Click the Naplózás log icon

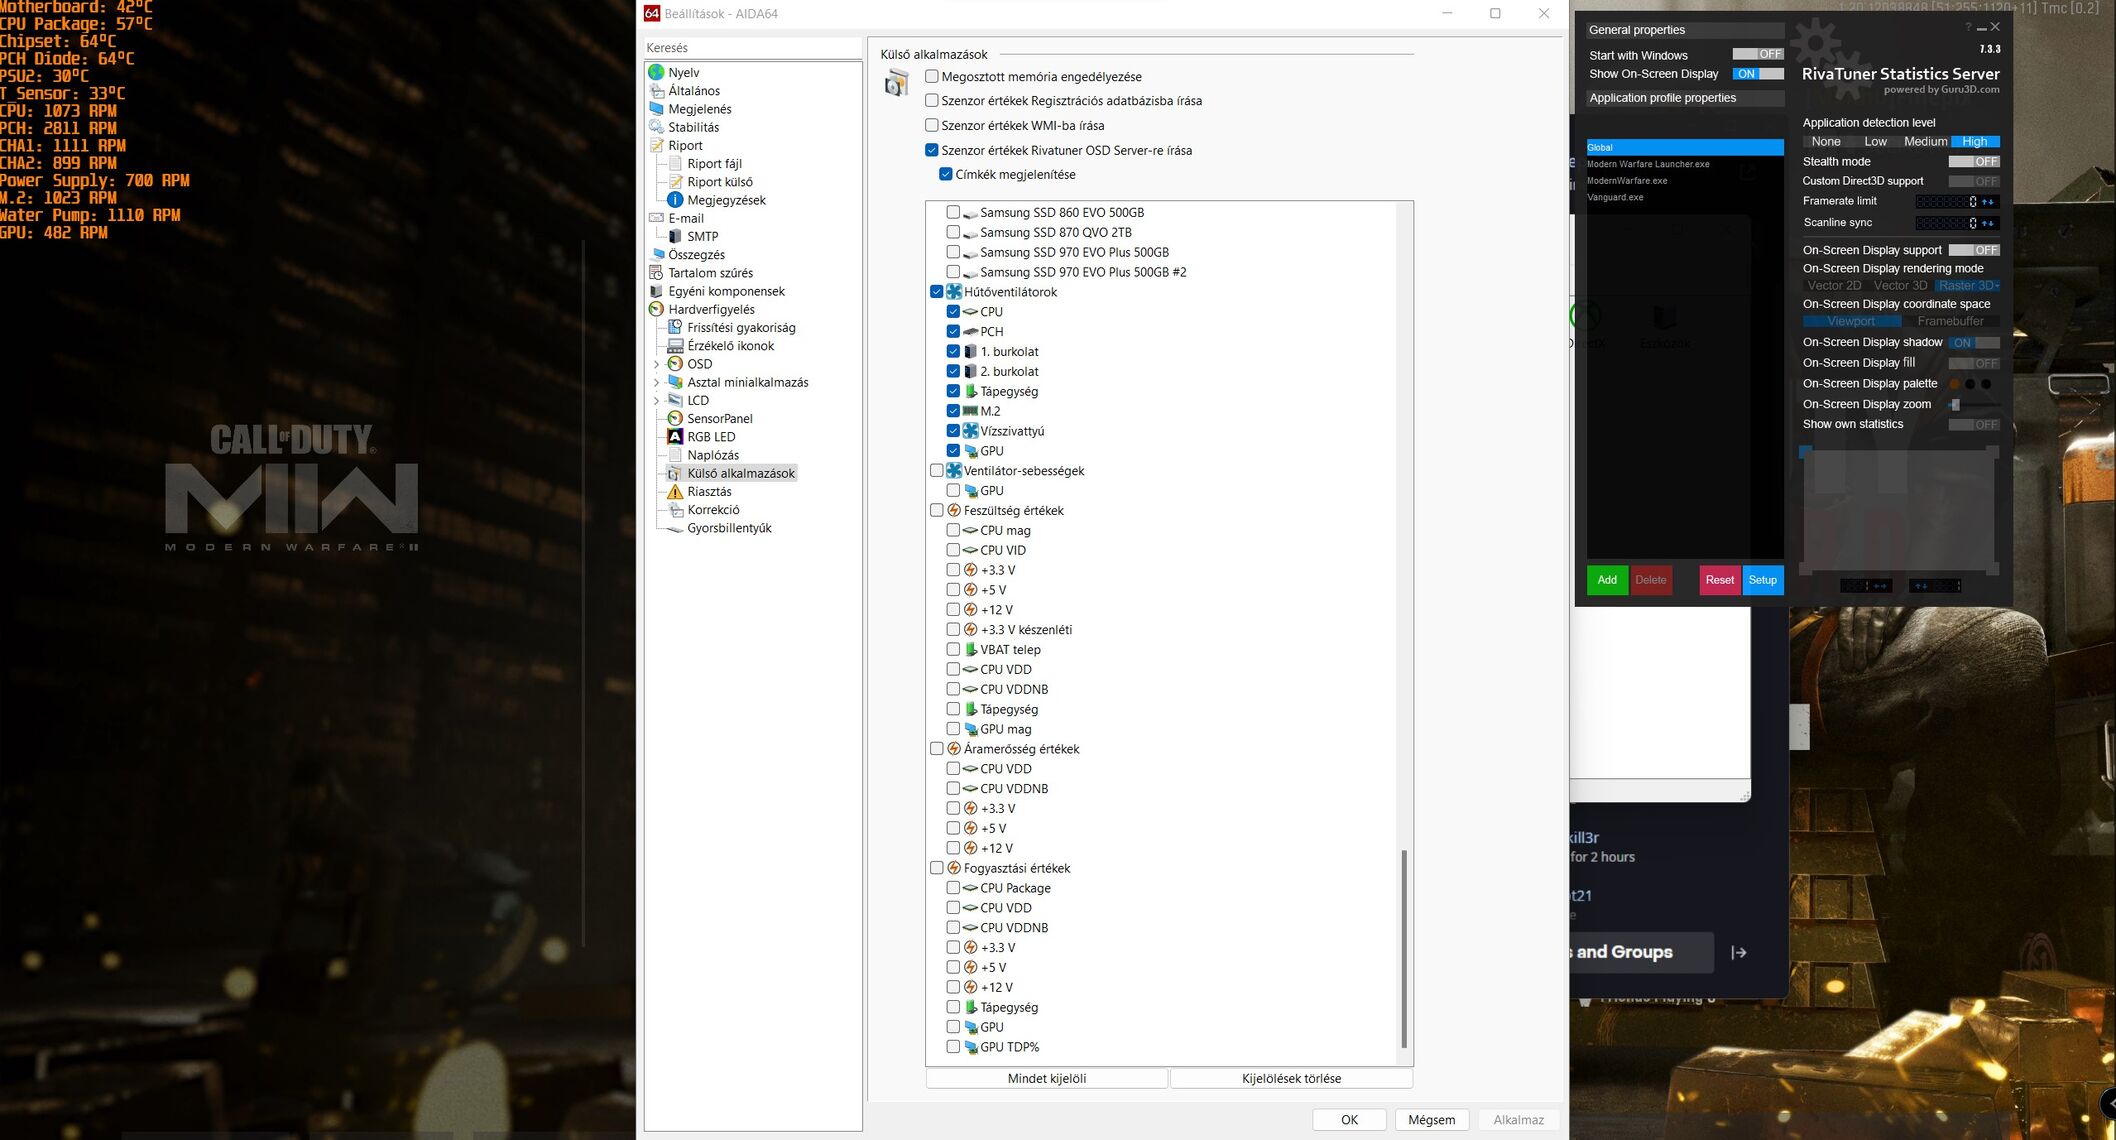[x=675, y=455]
